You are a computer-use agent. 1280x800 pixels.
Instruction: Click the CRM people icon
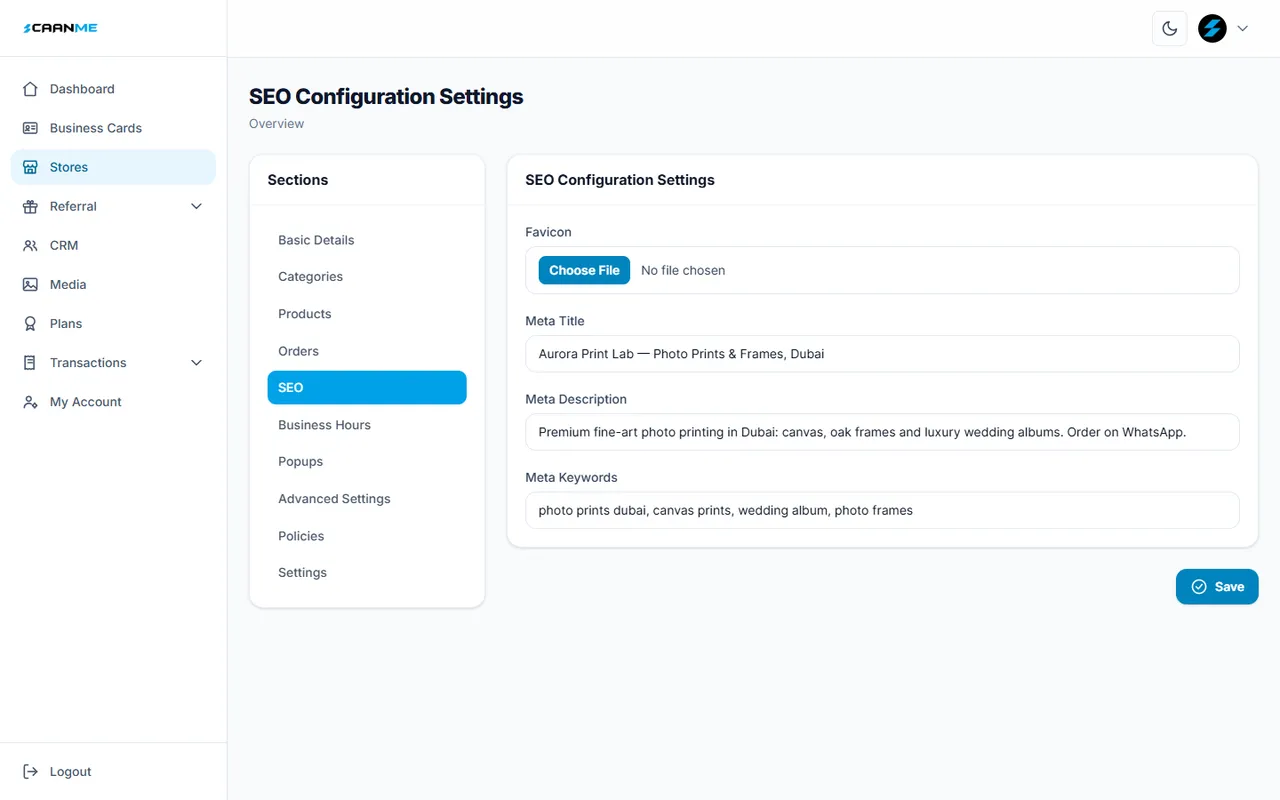click(30, 245)
